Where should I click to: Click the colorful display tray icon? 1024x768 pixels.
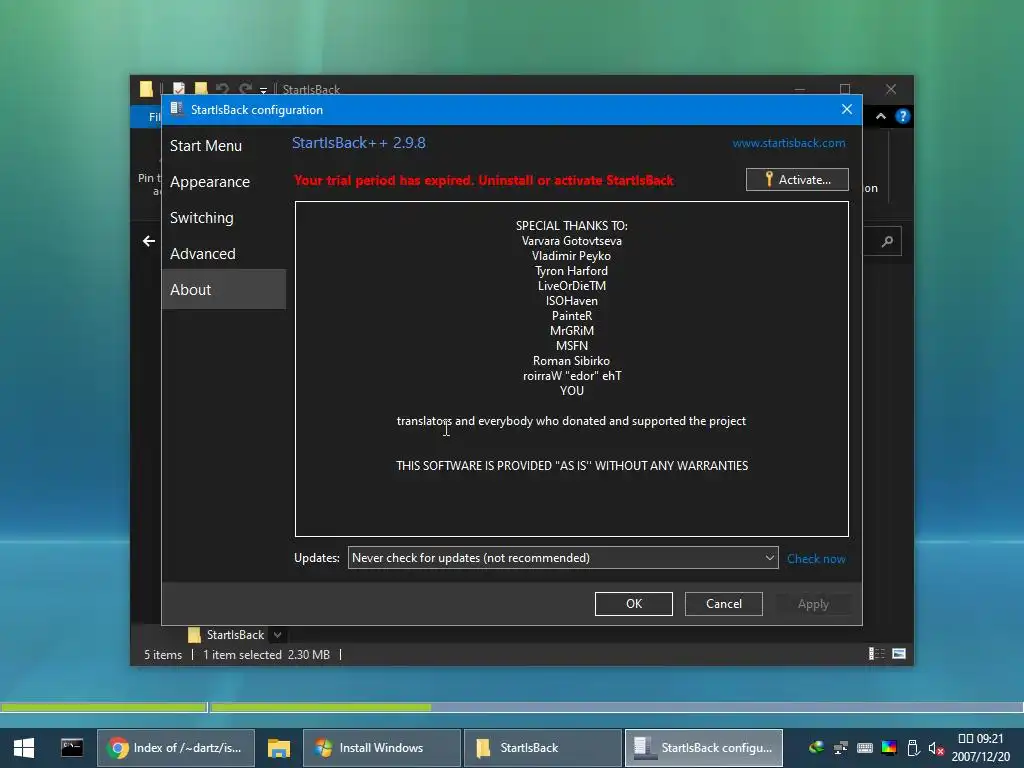click(x=889, y=748)
